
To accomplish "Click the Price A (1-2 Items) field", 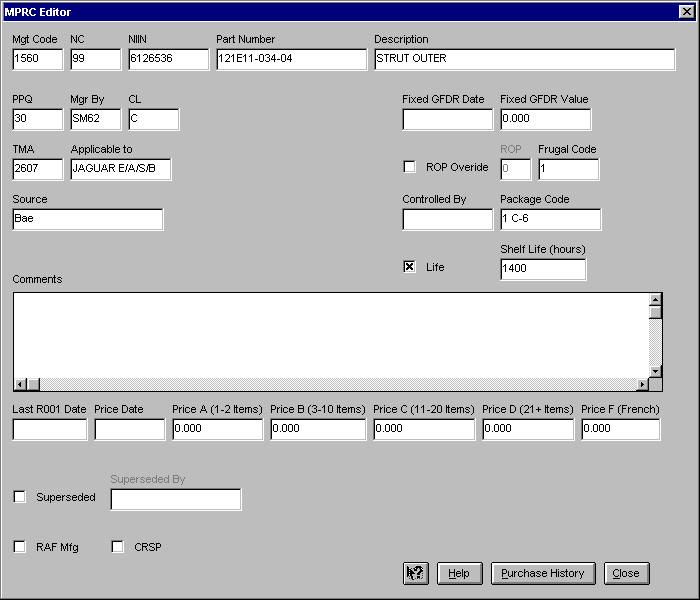I will click(217, 429).
